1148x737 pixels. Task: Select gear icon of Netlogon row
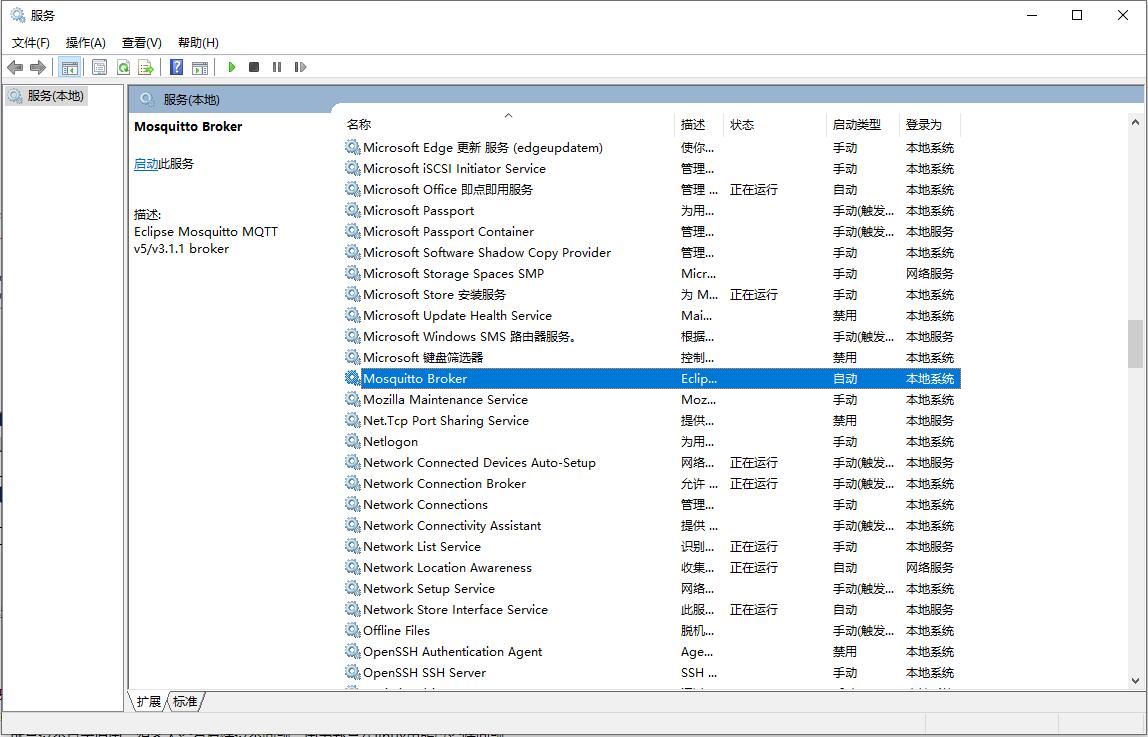(353, 441)
